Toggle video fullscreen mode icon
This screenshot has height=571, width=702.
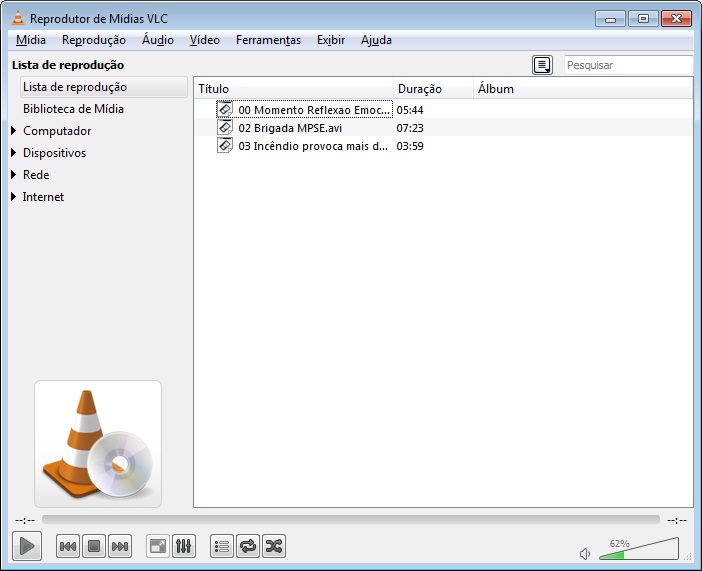click(158, 546)
